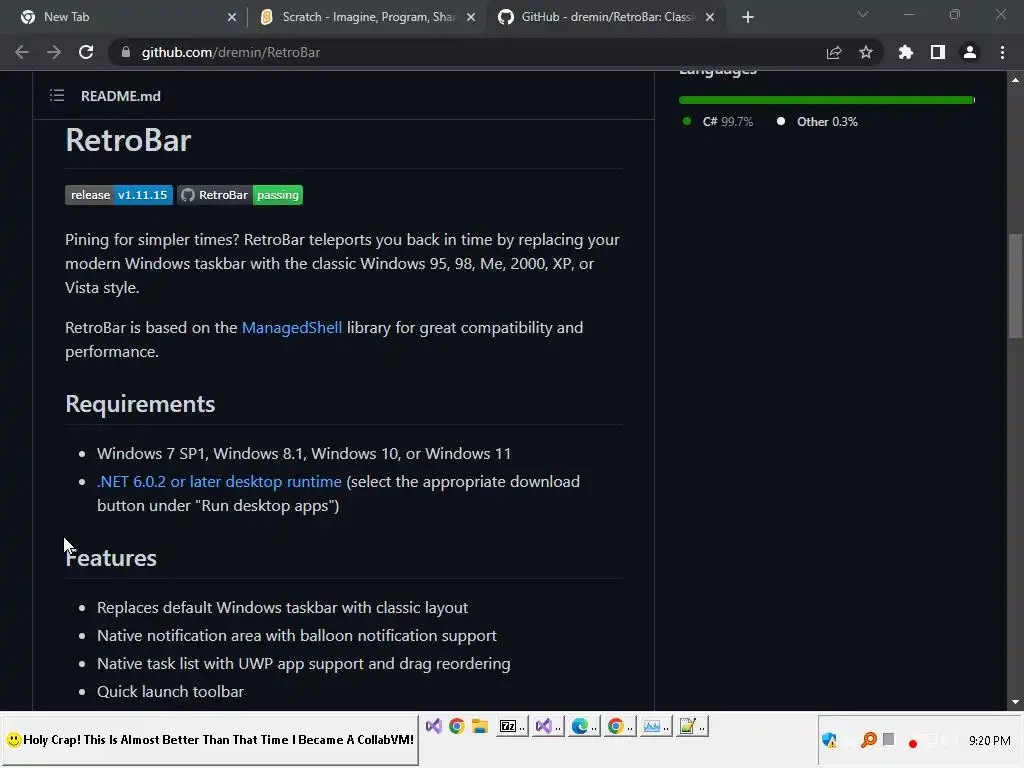
Task: Switch to the Scratch tab
Action: 368,17
